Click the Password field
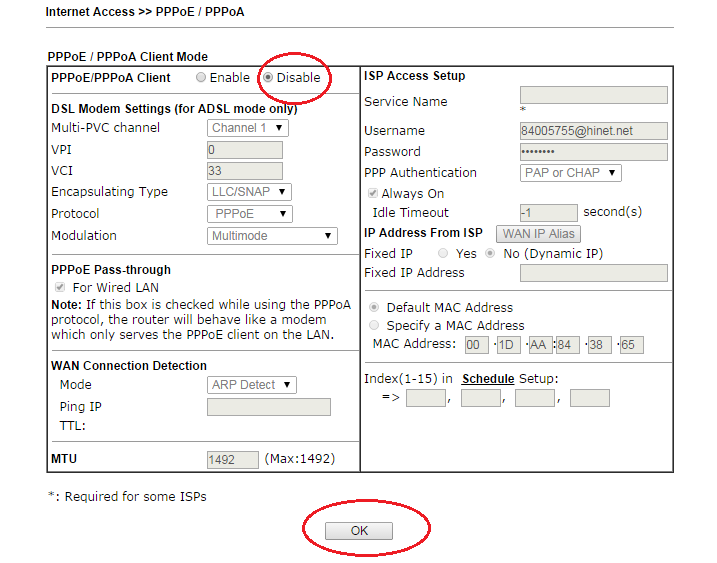The width and height of the screenshot is (717, 563). pyautogui.click(x=593, y=152)
